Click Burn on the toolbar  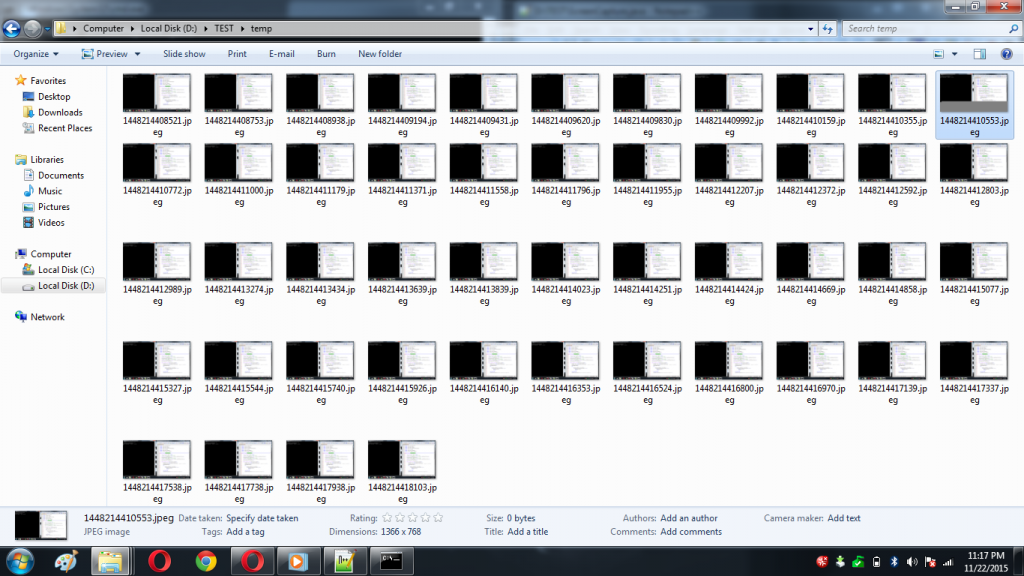pos(326,53)
